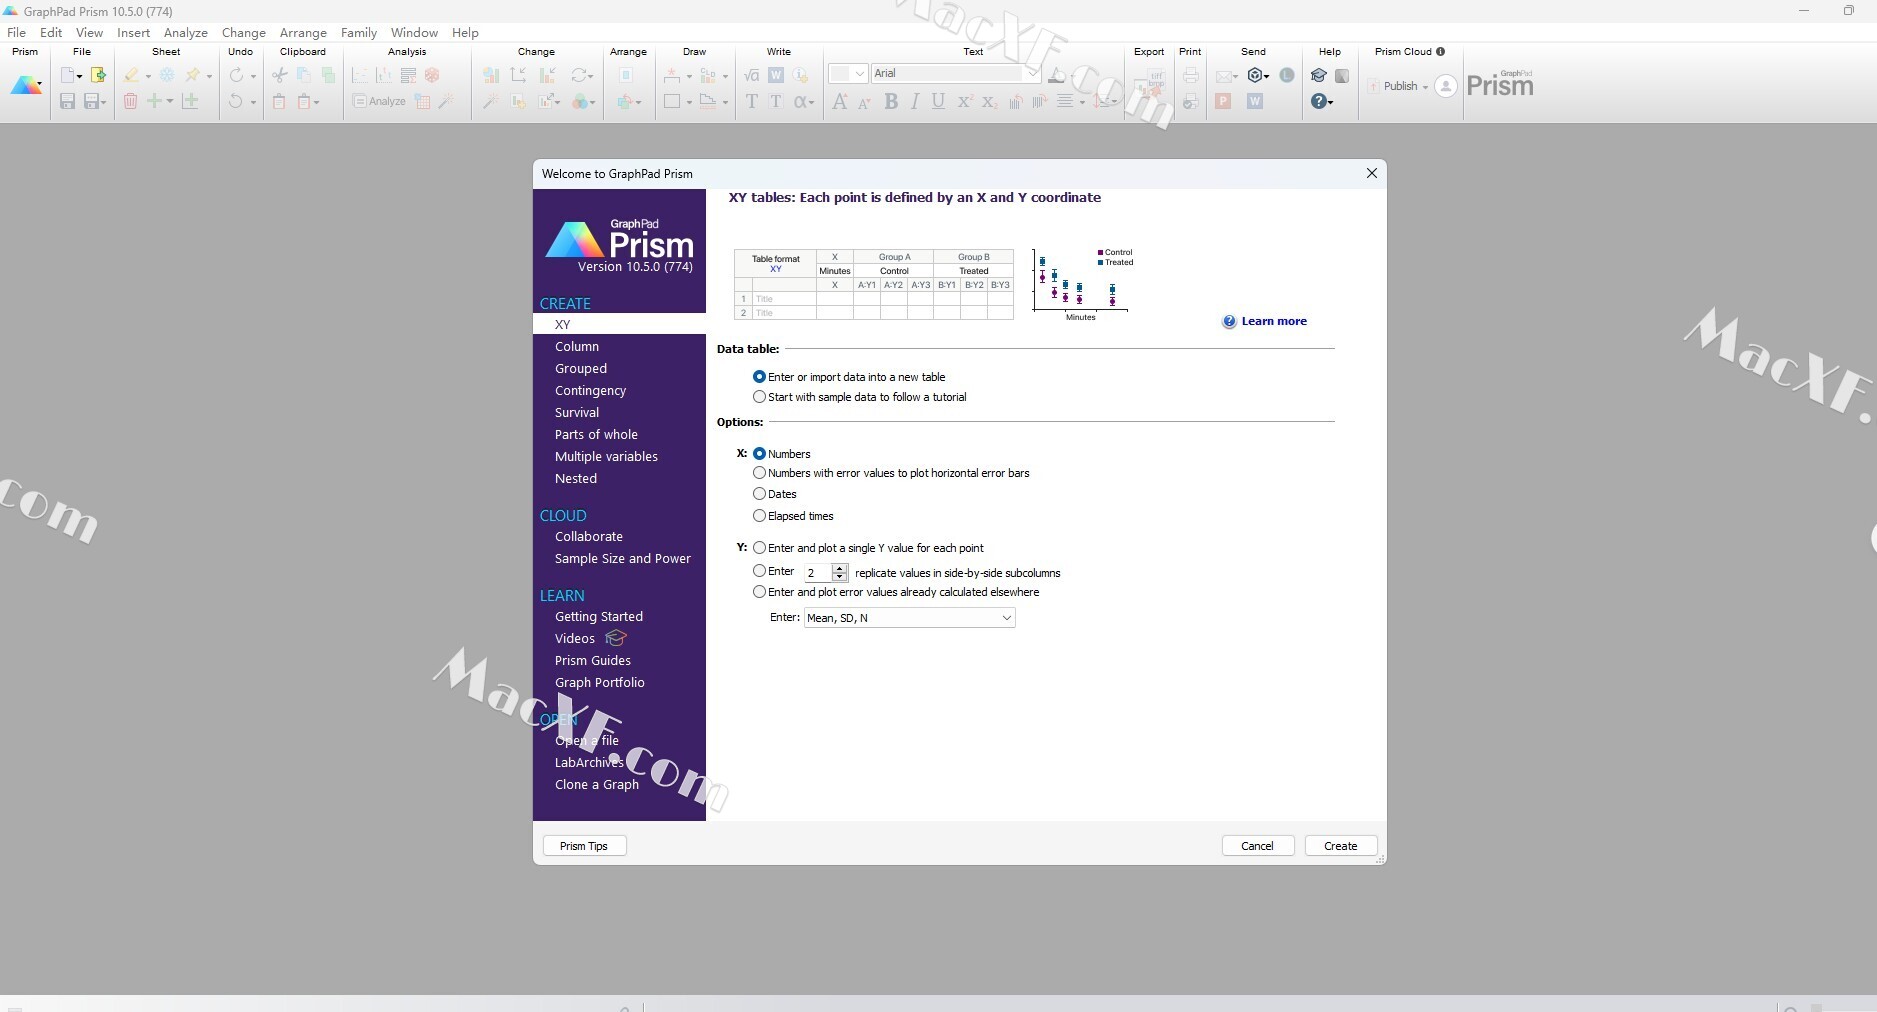Viewport: 1877px width, 1012px height.
Task: Click the Print printer icon
Action: tap(1190, 75)
